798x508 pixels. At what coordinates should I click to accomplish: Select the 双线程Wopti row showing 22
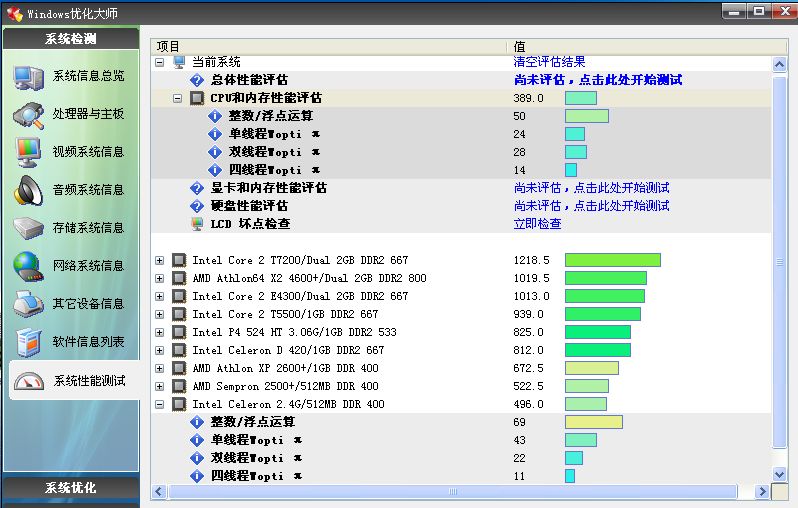(x=461, y=458)
